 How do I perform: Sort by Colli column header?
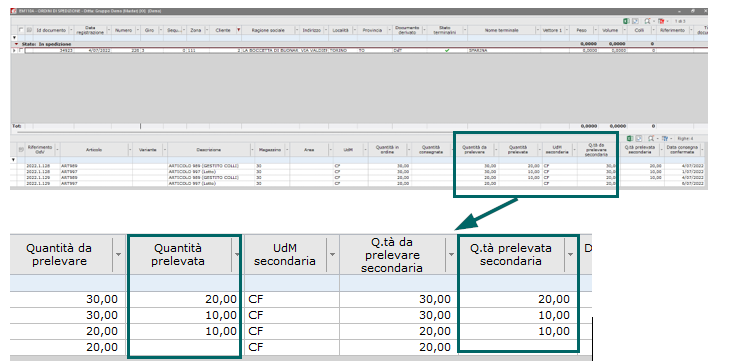coord(639,30)
